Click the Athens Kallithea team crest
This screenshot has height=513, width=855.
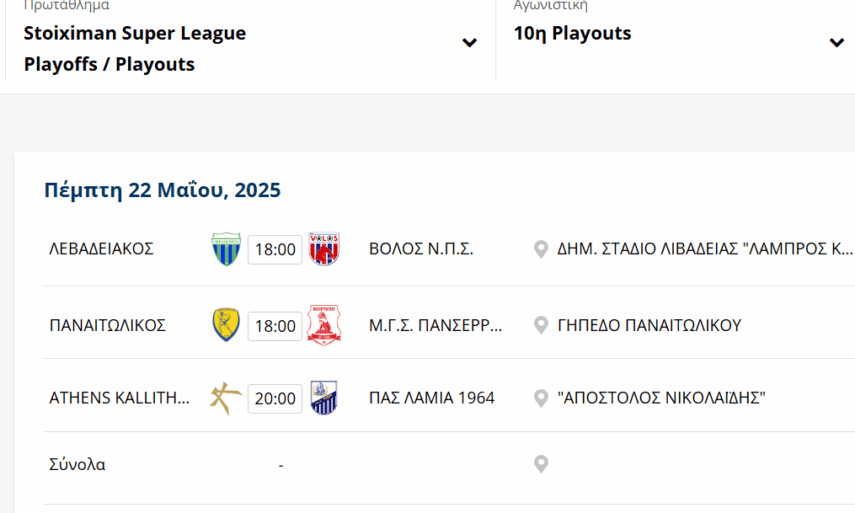226,398
